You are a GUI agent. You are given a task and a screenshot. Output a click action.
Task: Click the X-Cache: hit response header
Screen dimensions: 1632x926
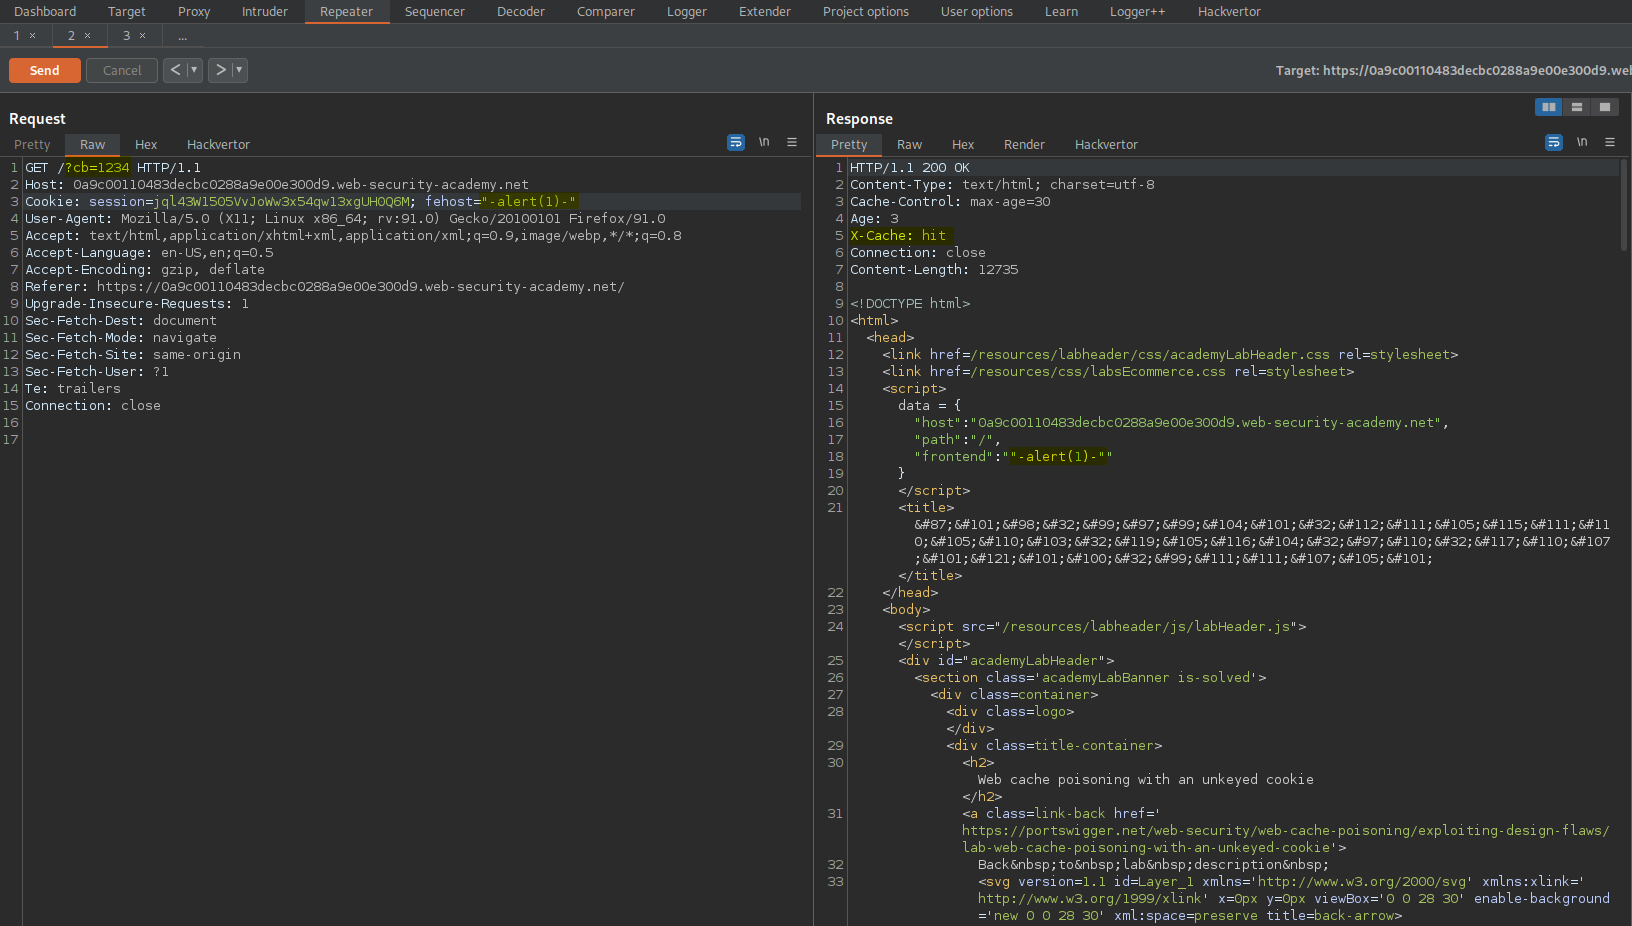[898, 236]
